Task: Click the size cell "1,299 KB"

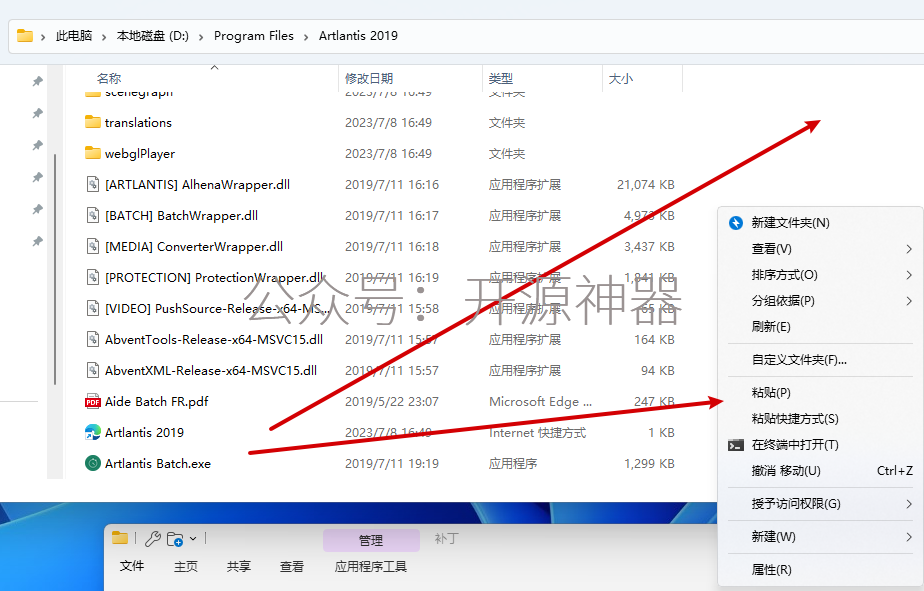Action: (649, 464)
